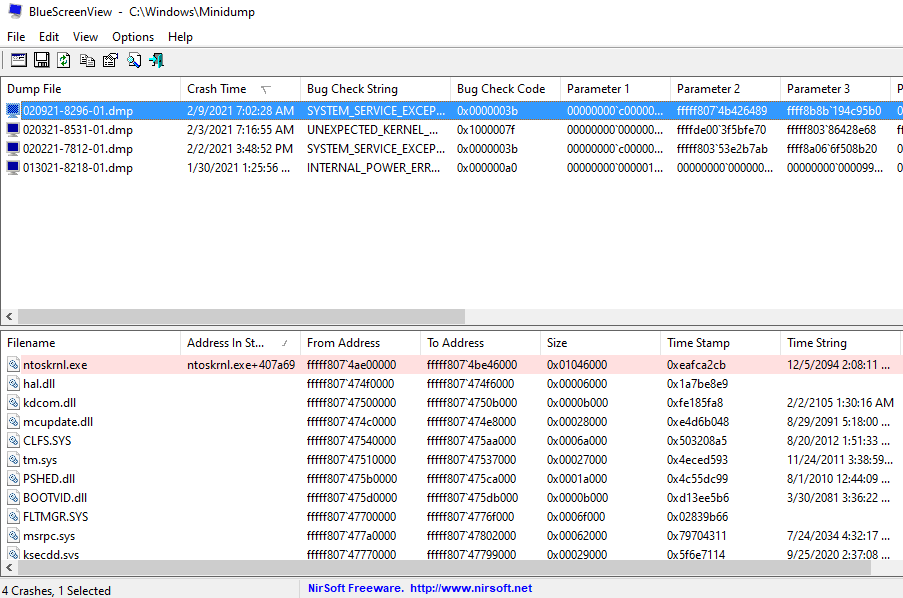Click the INTERNAL_POWER_ERR... bug check cell

(x=373, y=168)
